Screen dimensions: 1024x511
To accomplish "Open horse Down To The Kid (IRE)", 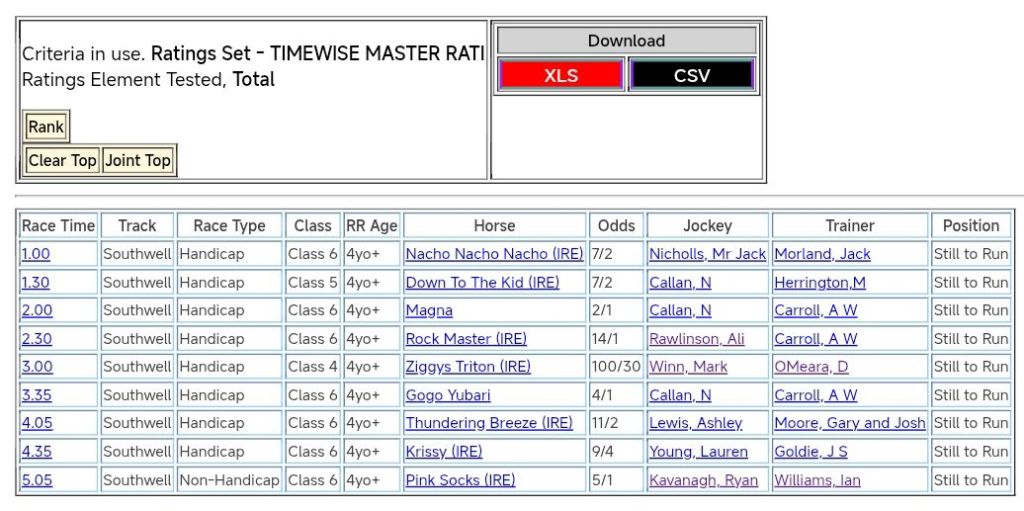I will click(x=482, y=283).
